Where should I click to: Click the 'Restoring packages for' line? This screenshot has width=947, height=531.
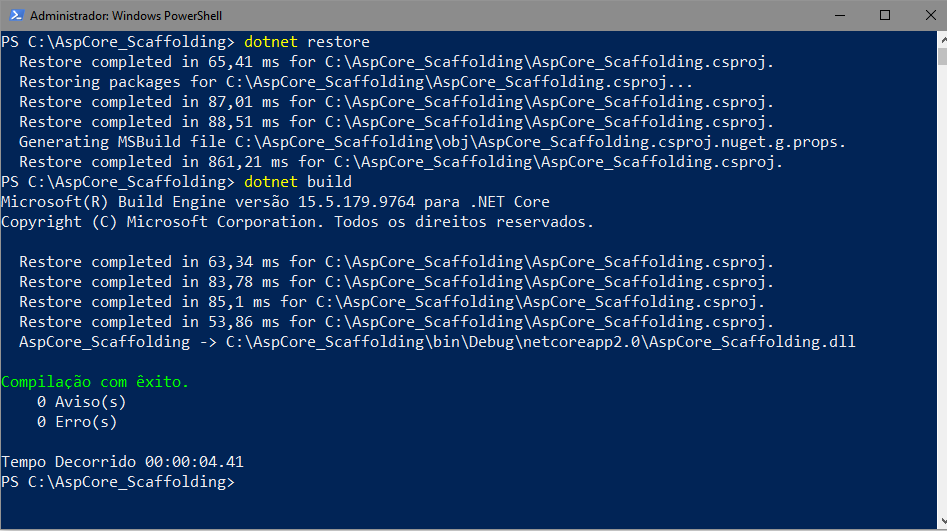point(356,82)
